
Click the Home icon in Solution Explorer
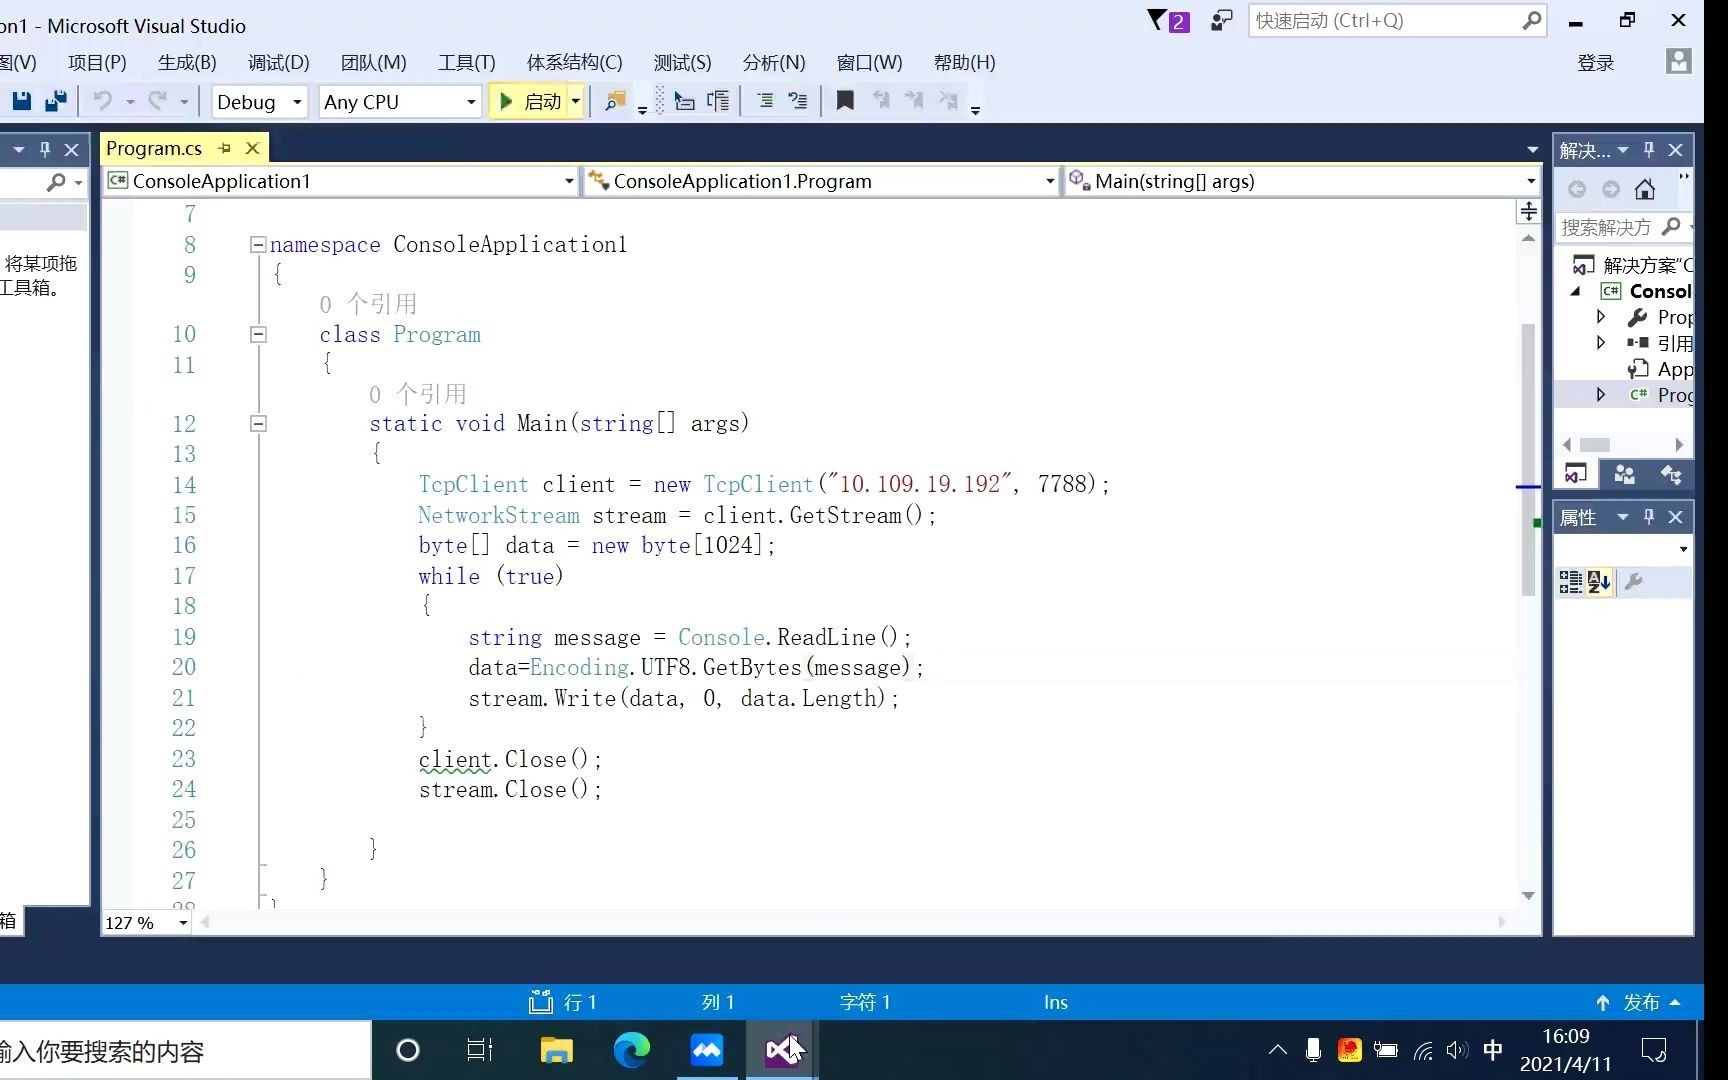(x=1644, y=188)
